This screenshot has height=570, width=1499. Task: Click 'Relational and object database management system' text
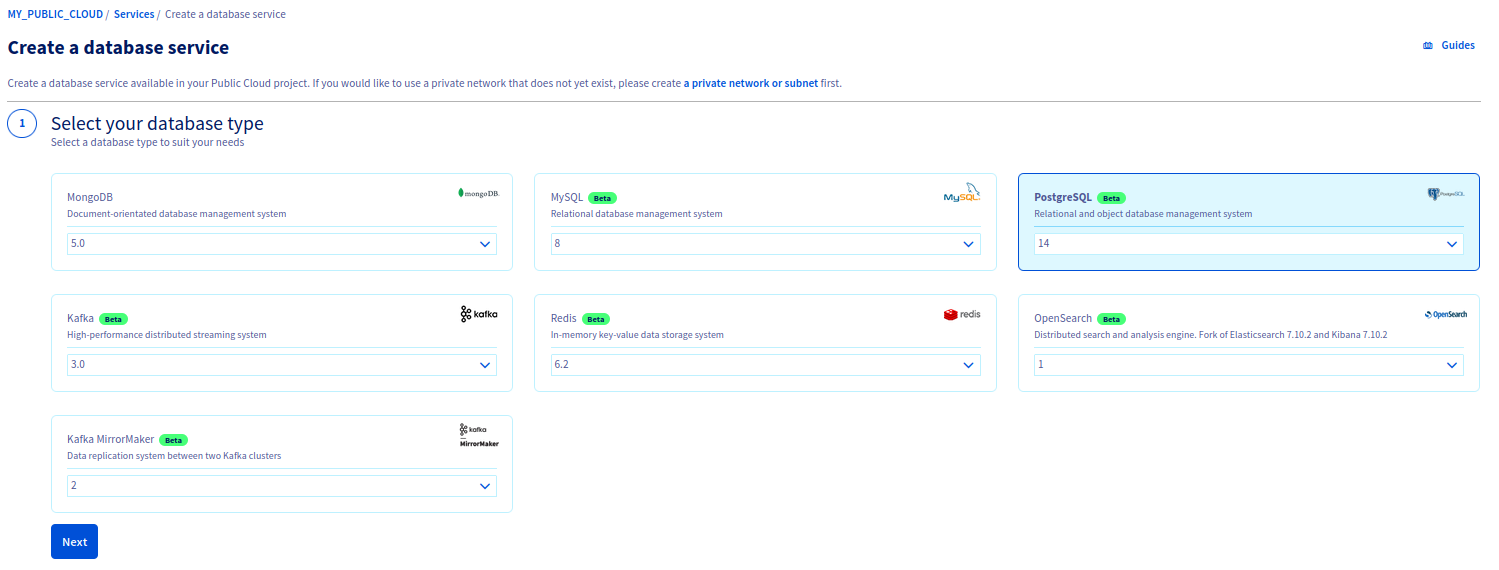(x=1143, y=214)
